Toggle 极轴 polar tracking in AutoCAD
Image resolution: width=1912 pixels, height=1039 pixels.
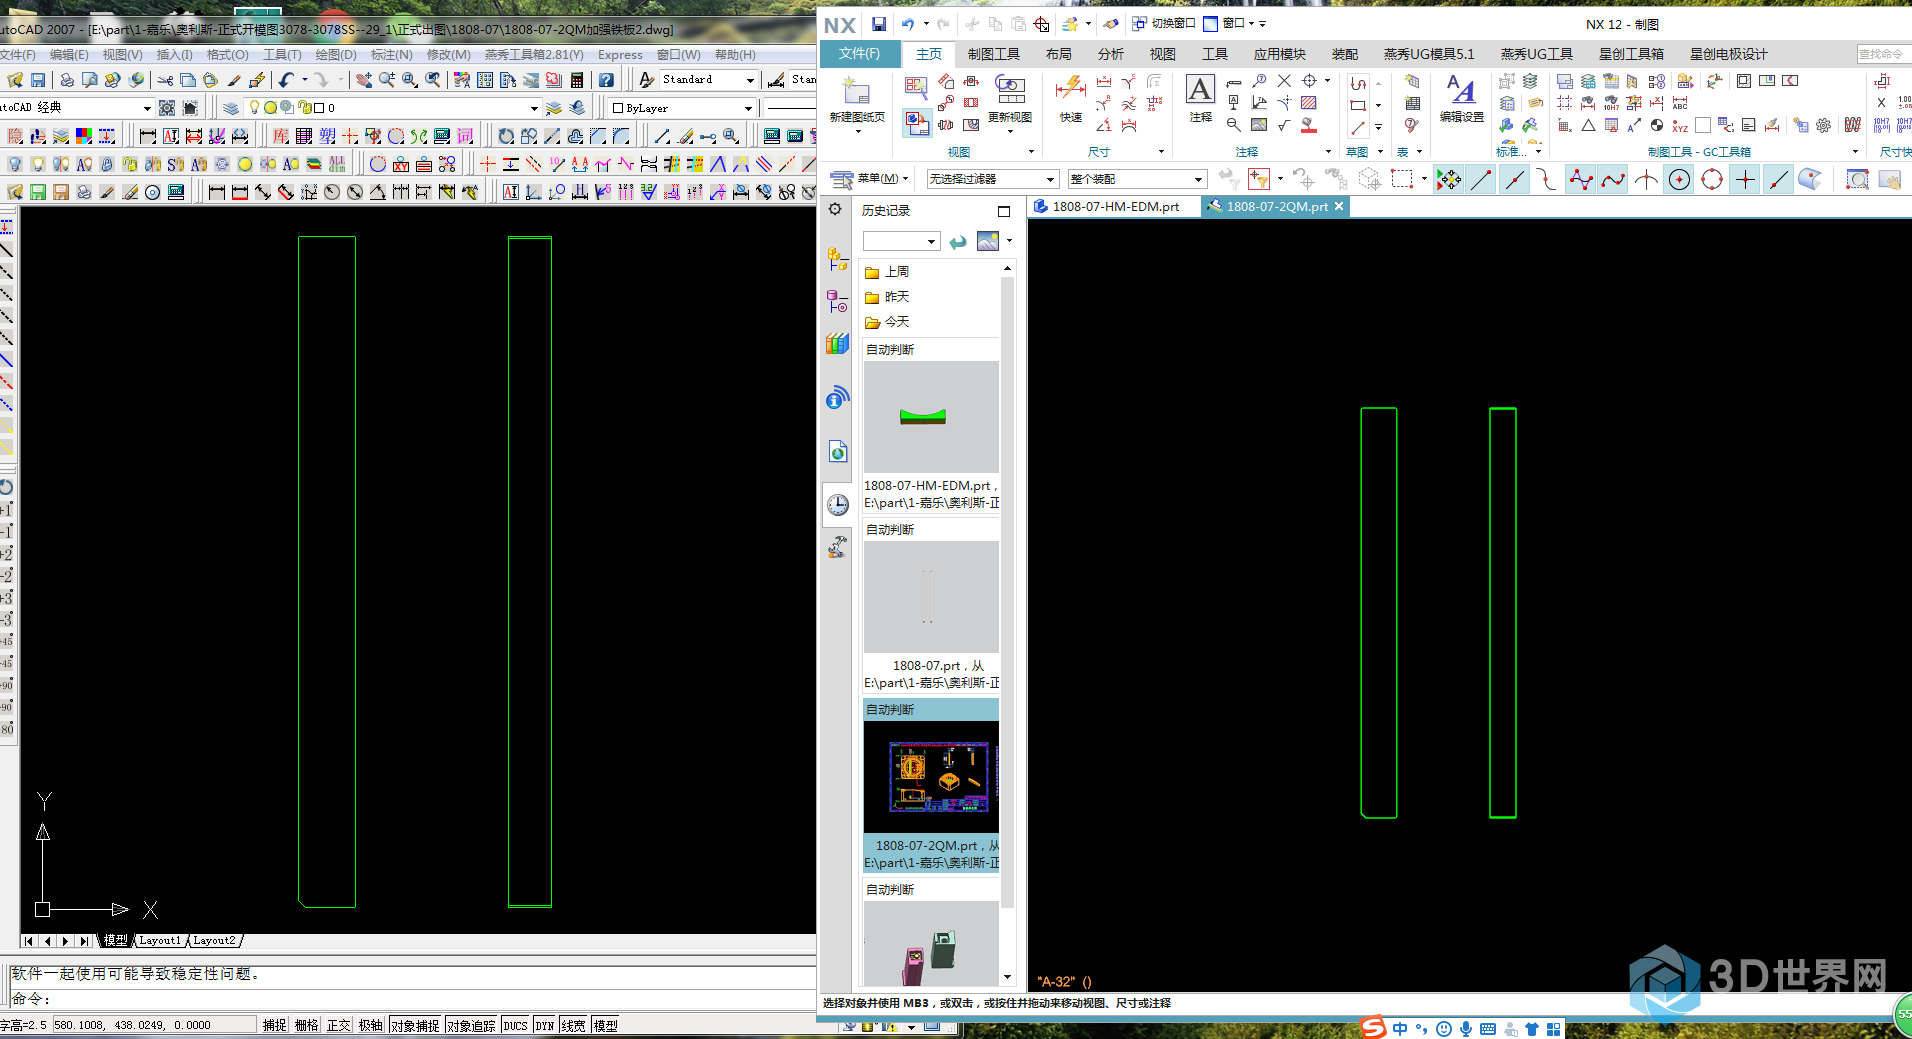click(x=371, y=1025)
